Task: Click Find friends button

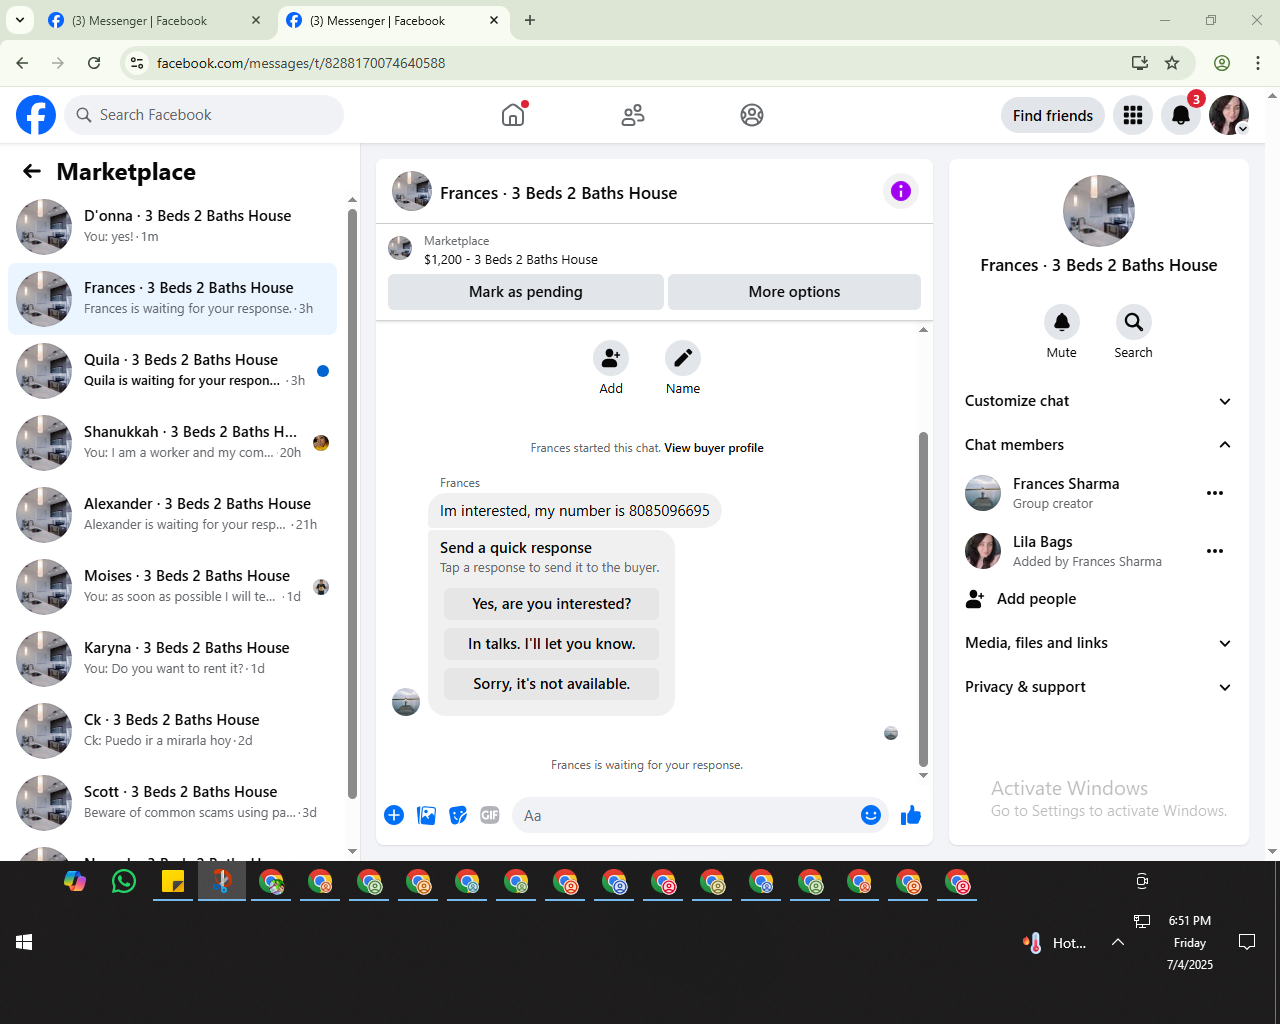Action: (x=1053, y=115)
